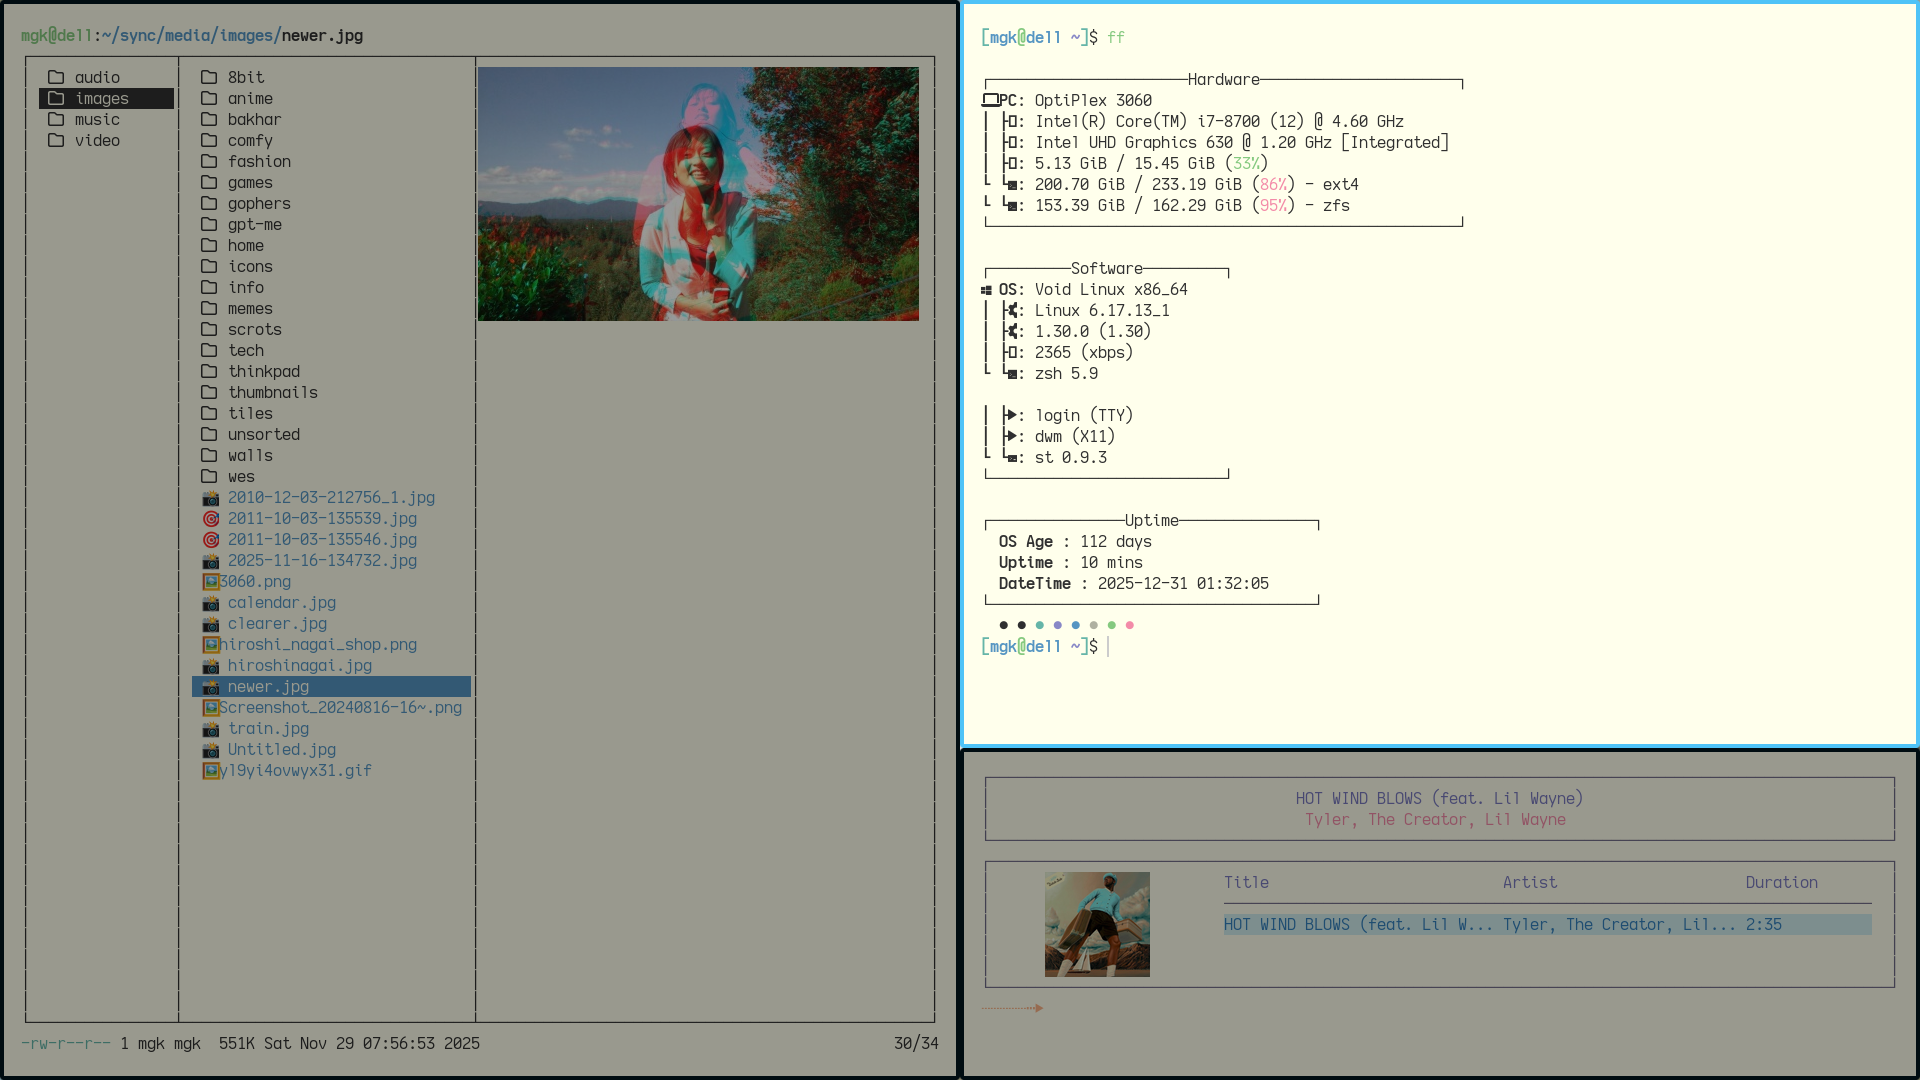Open the music directory in left pane
1920x1080 pixels.
click(x=97, y=120)
